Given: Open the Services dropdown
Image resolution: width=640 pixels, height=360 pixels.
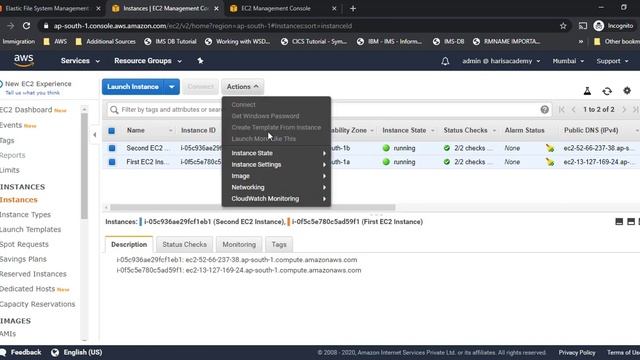Looking at the screenshot, I should pyautogui.click(x=80, y=61).
